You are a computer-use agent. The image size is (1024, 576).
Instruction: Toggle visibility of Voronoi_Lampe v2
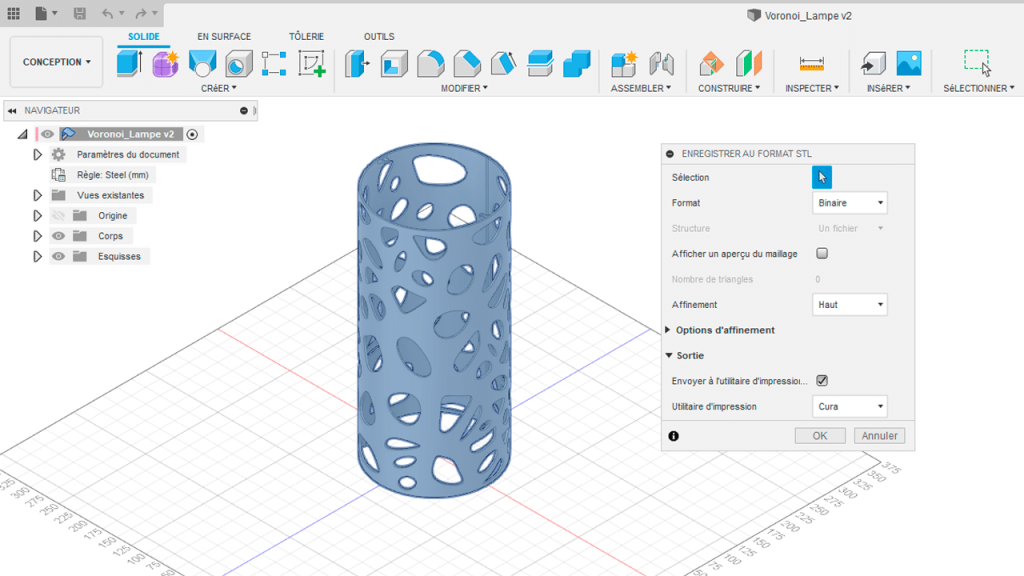48,135
